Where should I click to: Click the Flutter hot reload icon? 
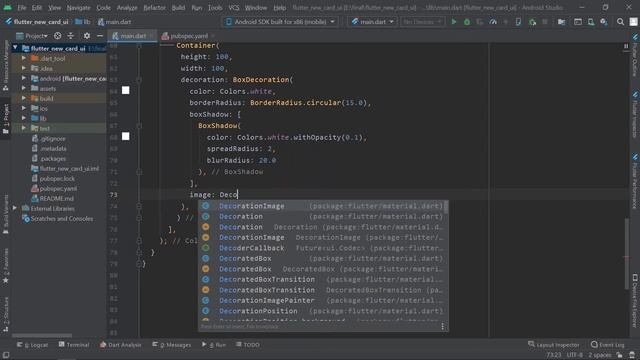tap(506, 22)
